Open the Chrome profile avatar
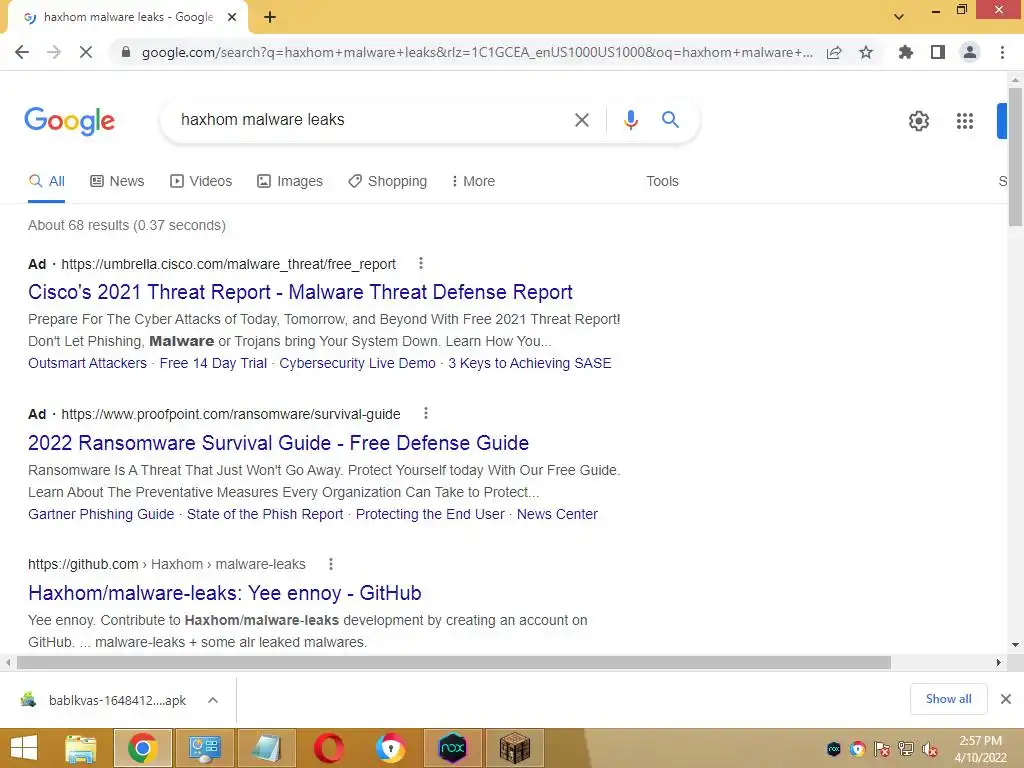Viewport: 1024px width, 768px height. [970, 52]
